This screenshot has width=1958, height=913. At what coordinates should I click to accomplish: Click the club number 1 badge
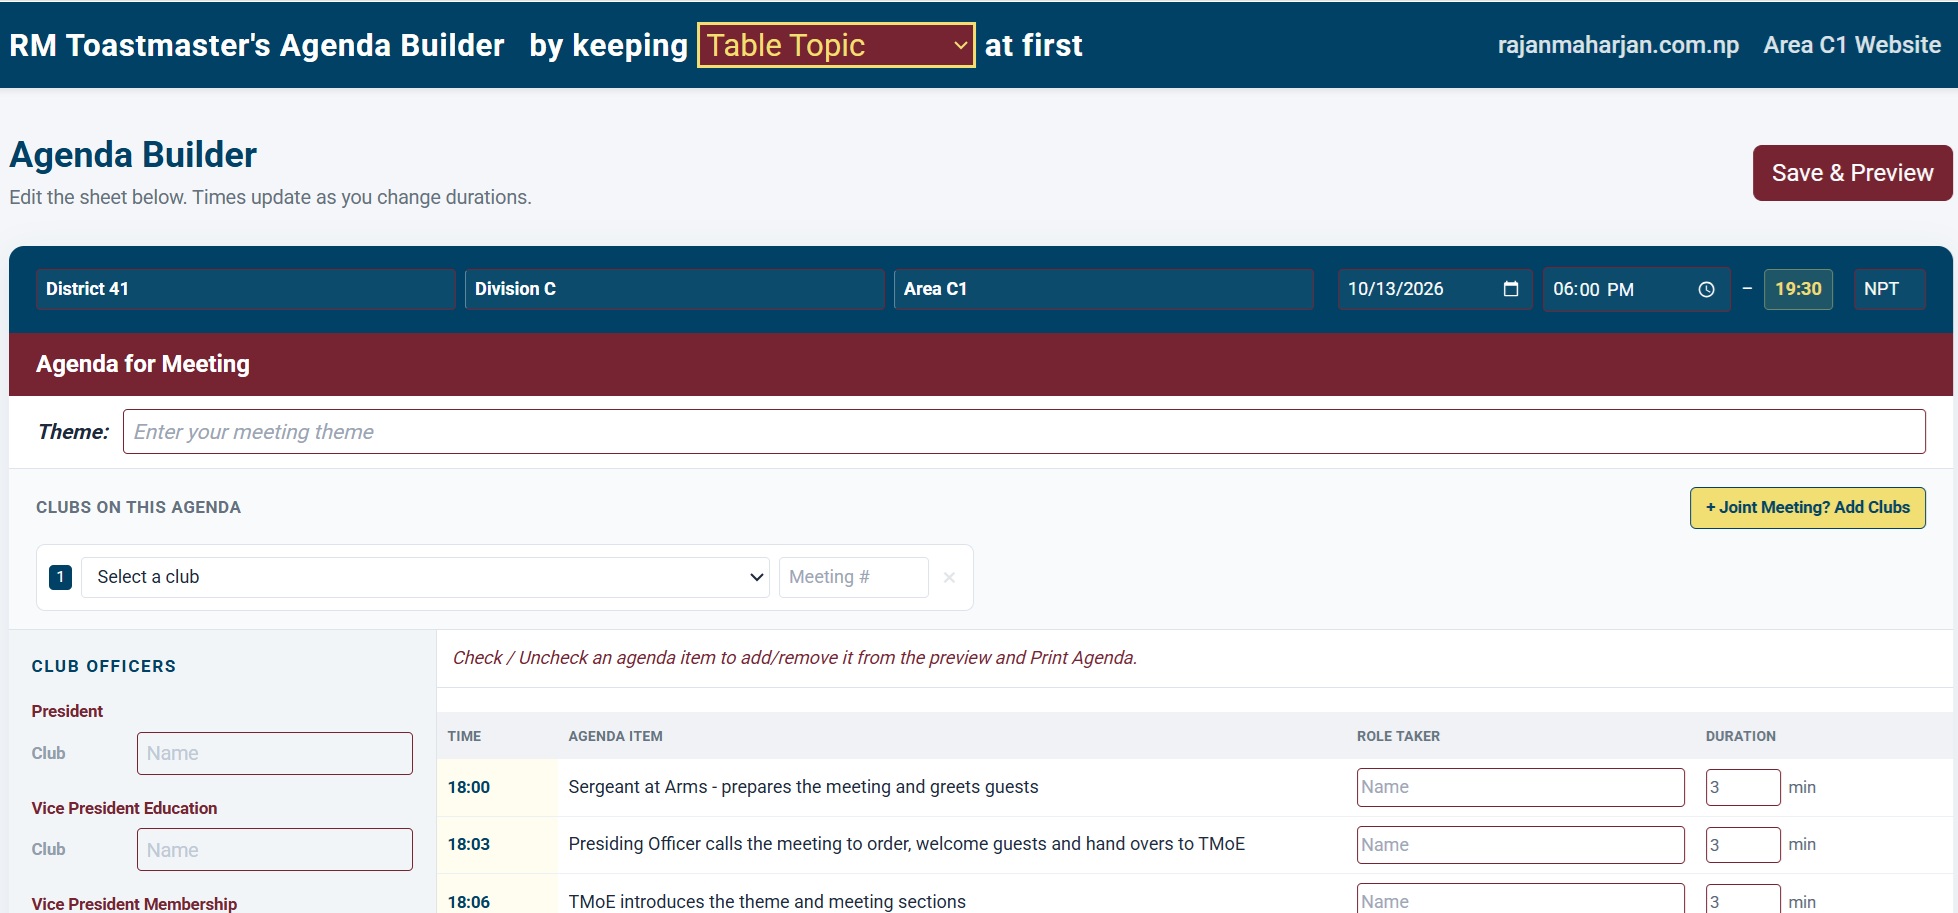pos(60,577)
